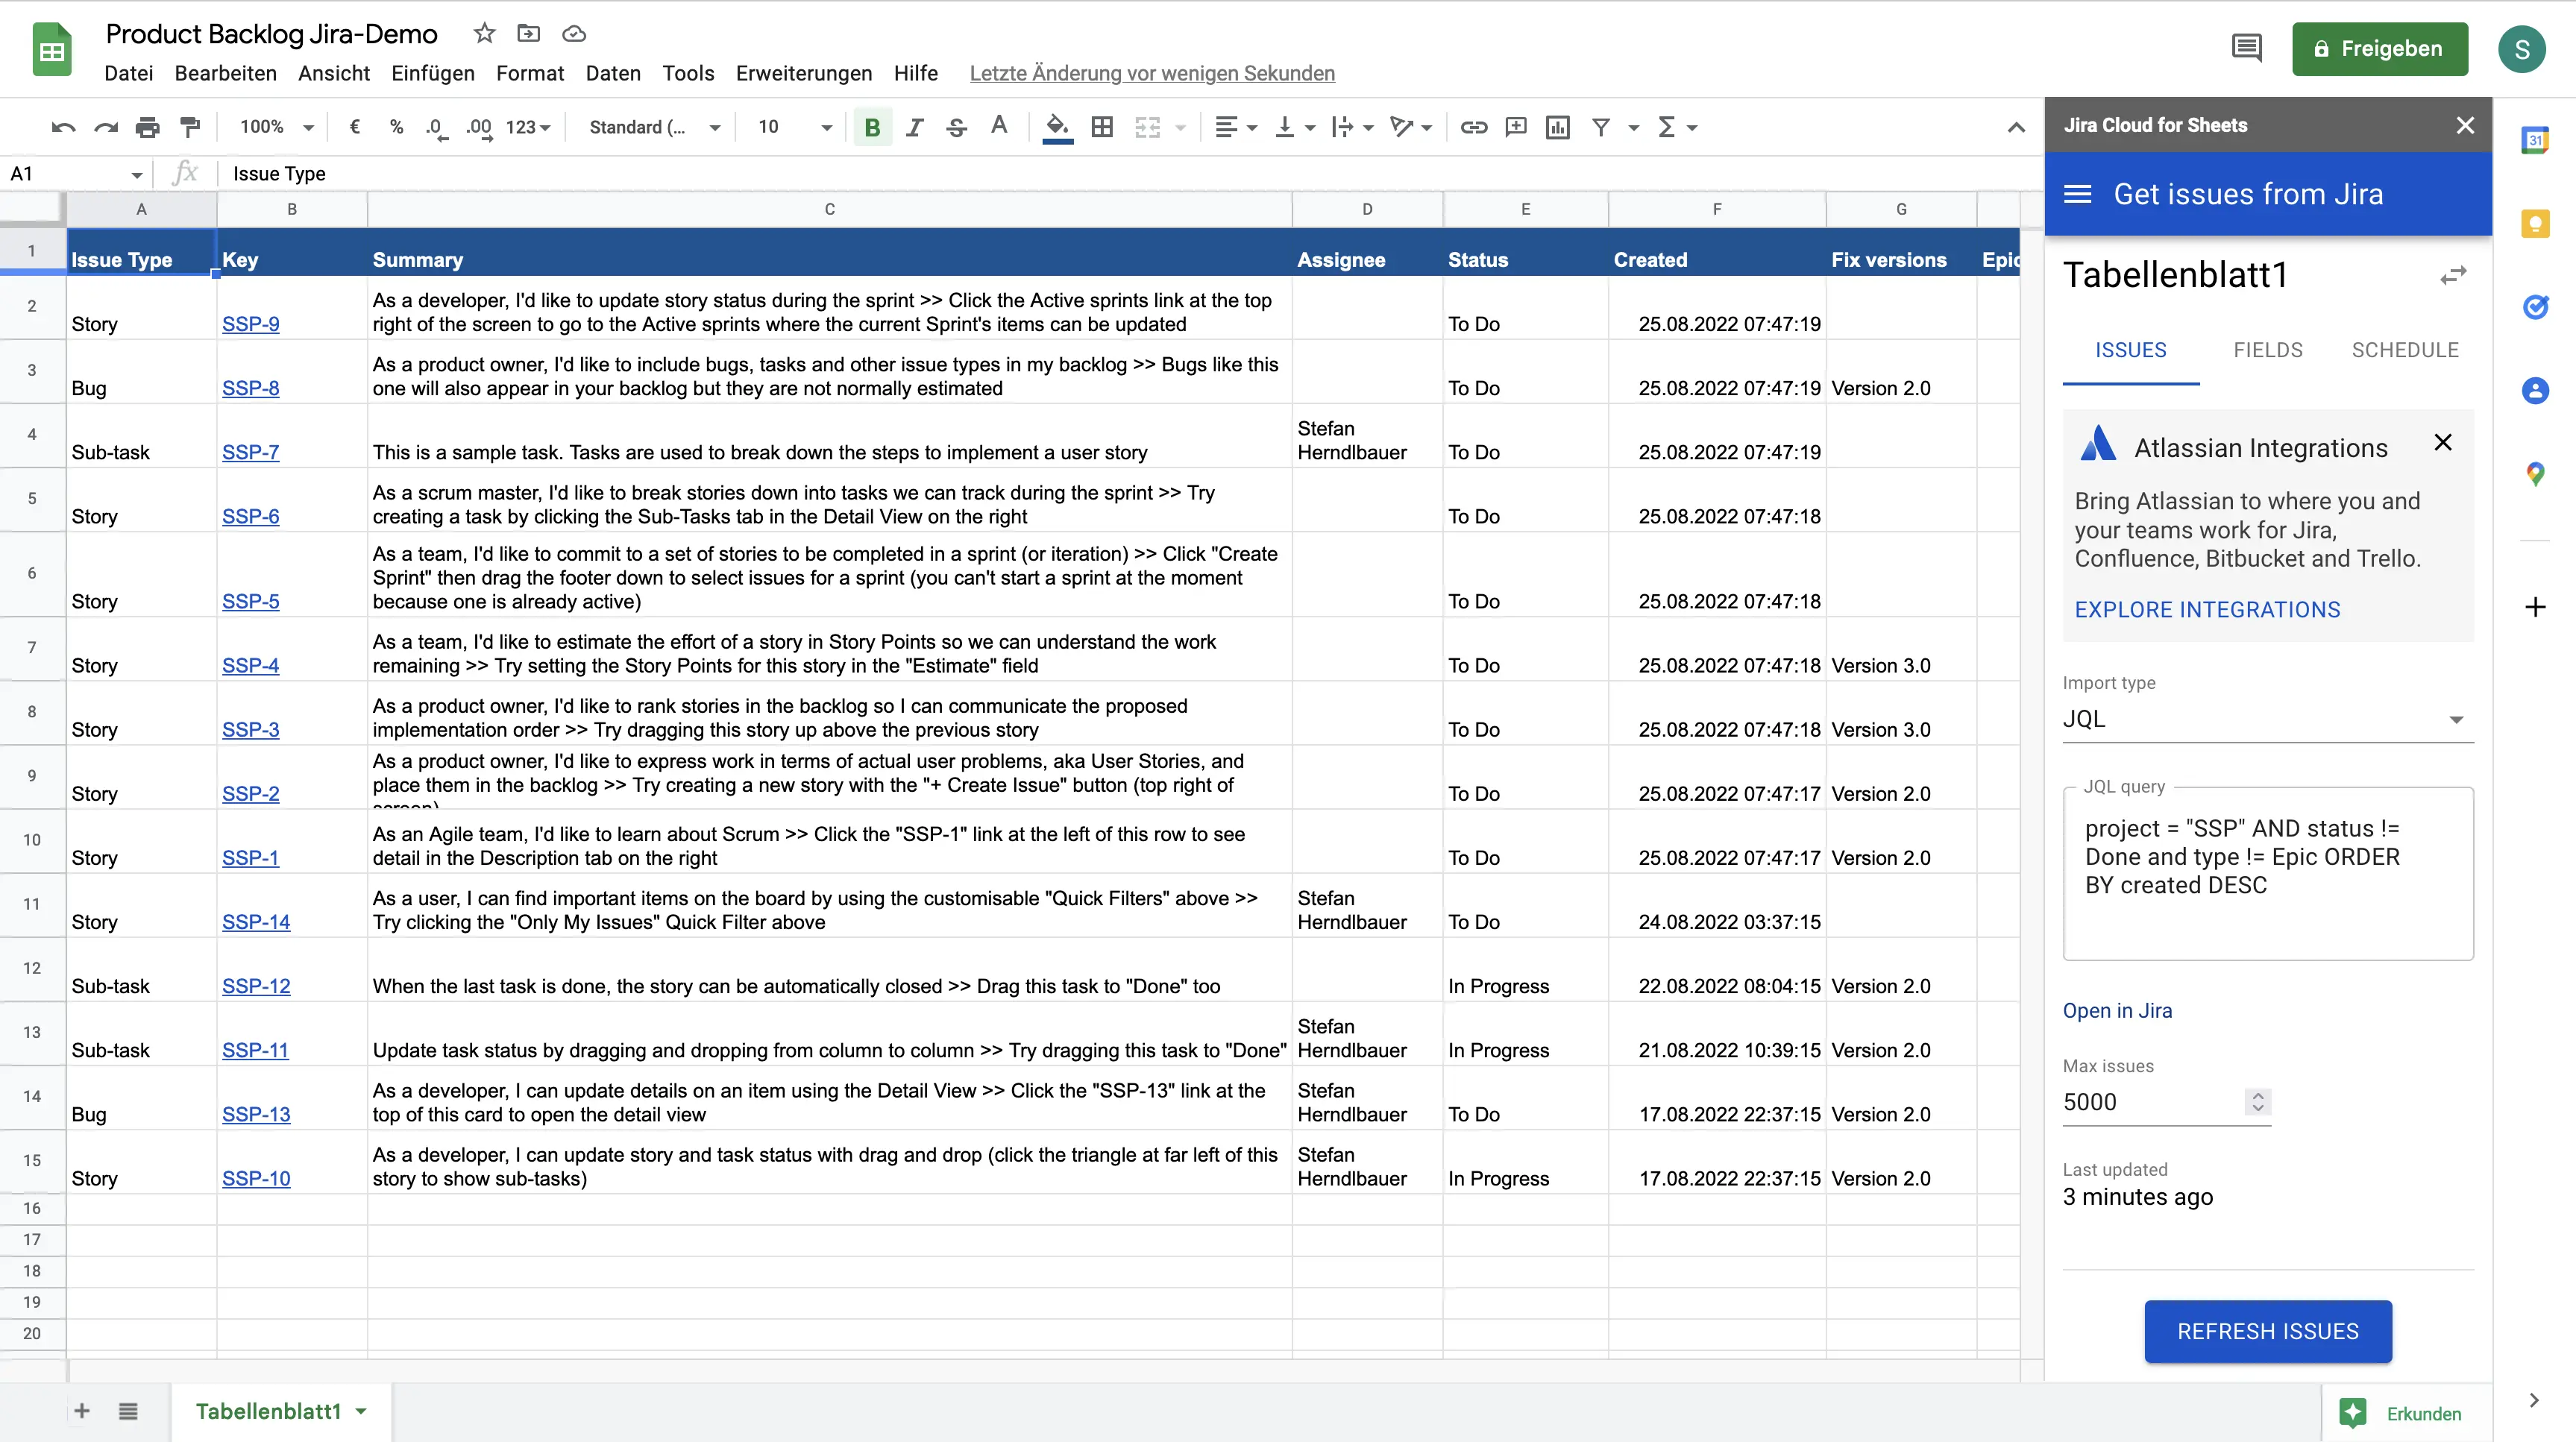This screenshot has width=2576, height=1442.
Task: Click the Italic formatting icon
Action: coord(914,125)
